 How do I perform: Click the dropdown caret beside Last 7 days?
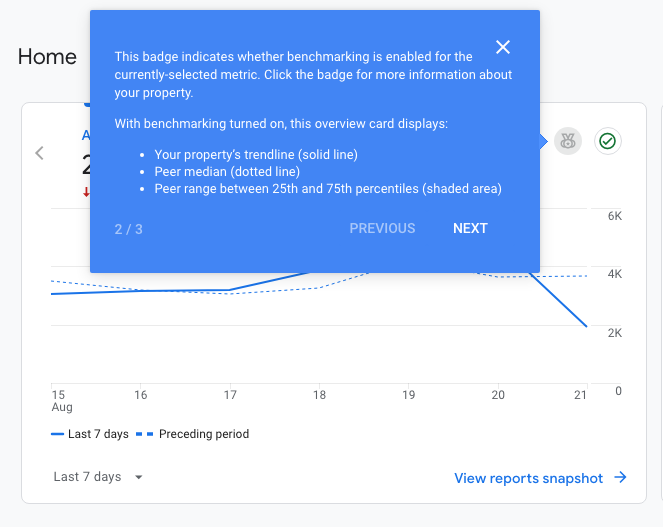(x=138, y=477)
